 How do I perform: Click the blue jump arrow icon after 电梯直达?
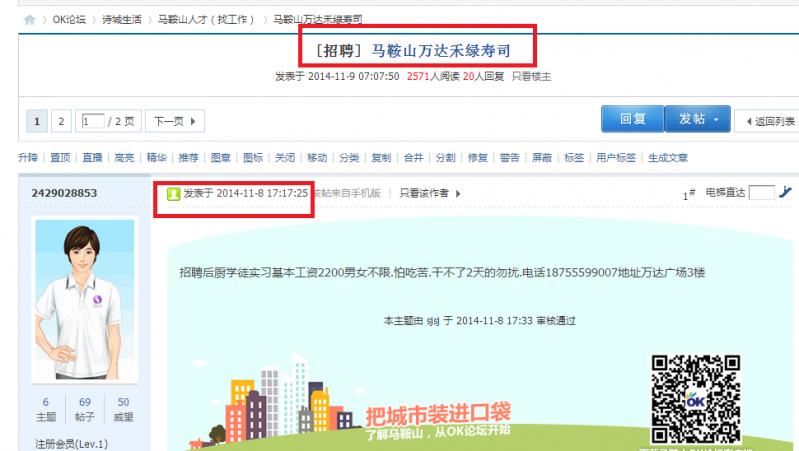(785, 192)
